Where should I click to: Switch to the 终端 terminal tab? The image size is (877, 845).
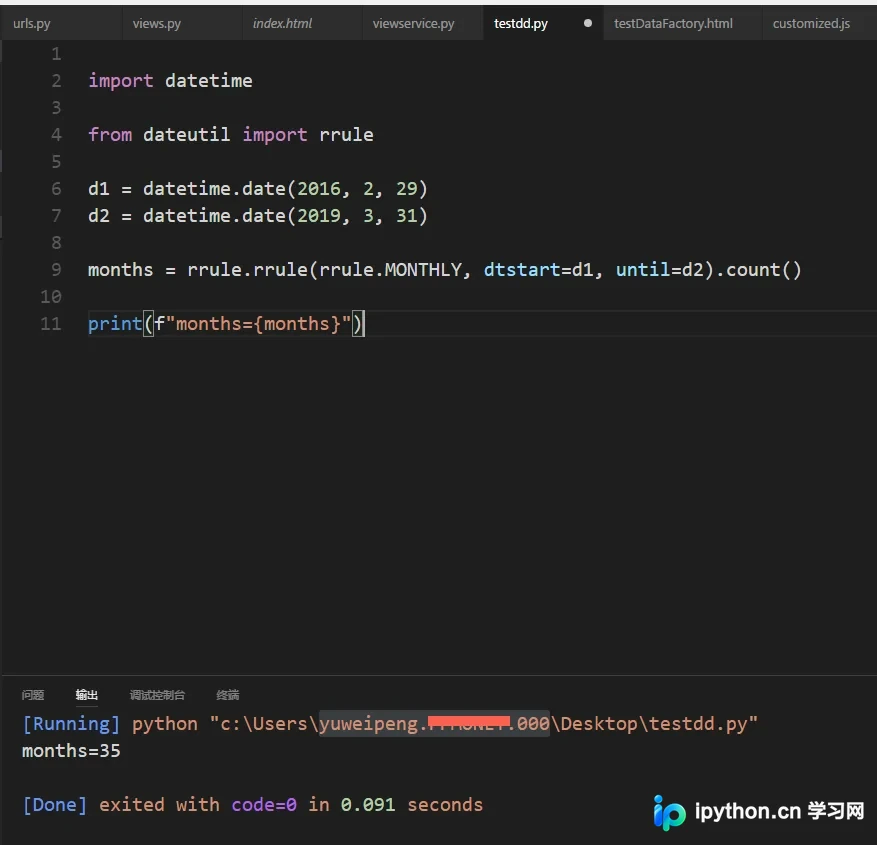coord(228,695)
